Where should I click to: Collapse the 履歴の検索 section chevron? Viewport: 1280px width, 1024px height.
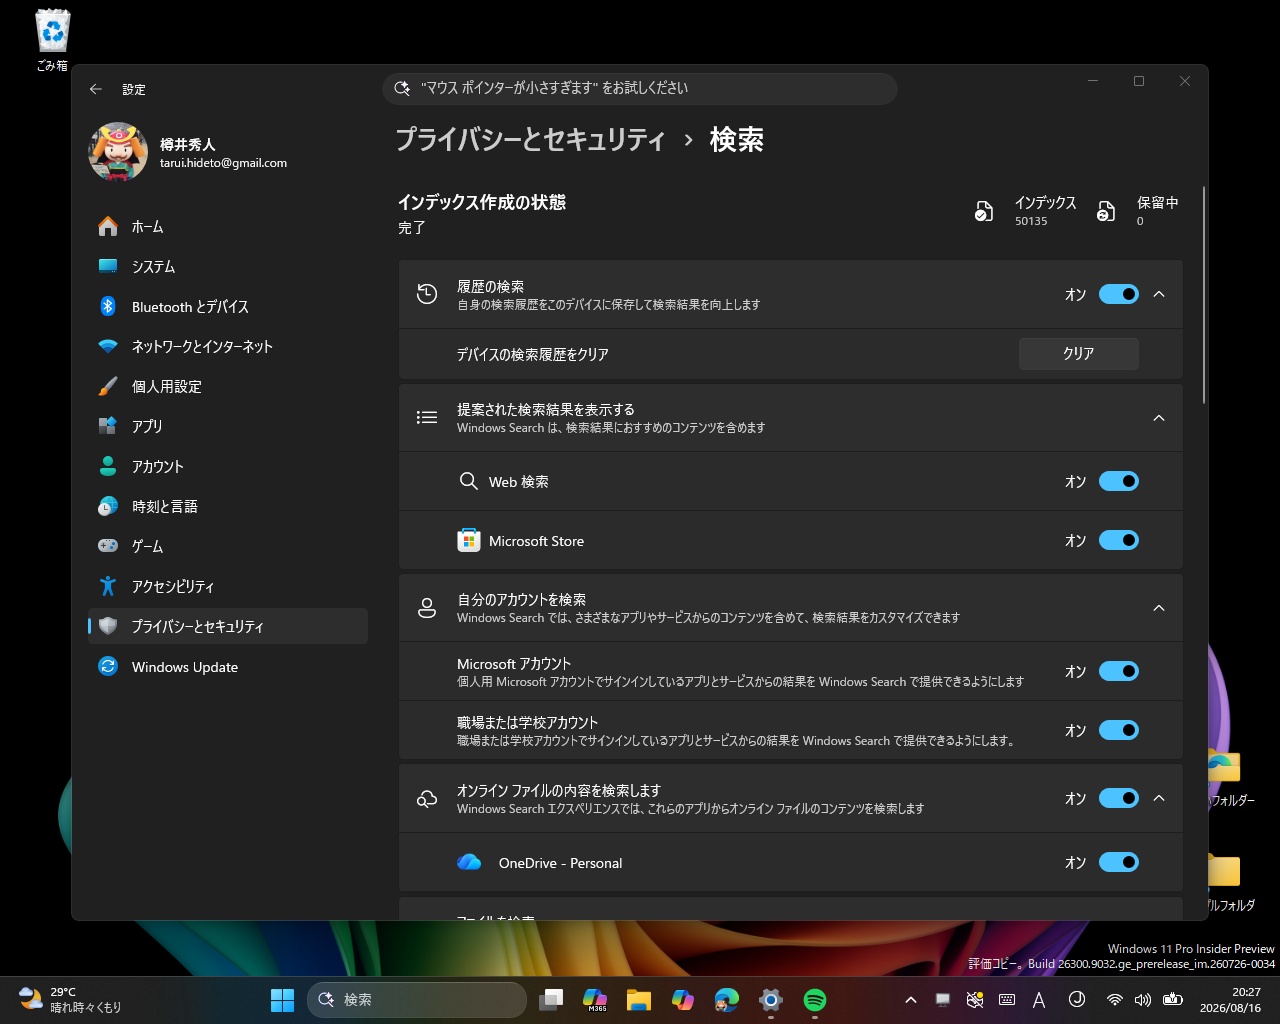[x=1159, y=294]
